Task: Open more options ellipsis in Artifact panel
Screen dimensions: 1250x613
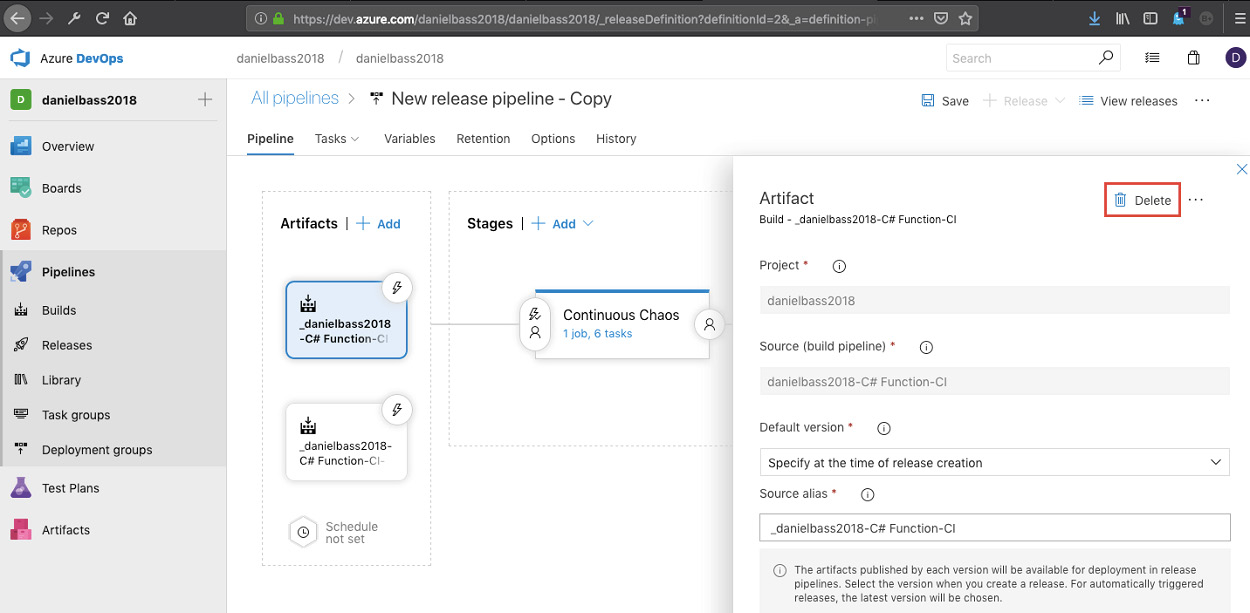Action: point(1196,200)
